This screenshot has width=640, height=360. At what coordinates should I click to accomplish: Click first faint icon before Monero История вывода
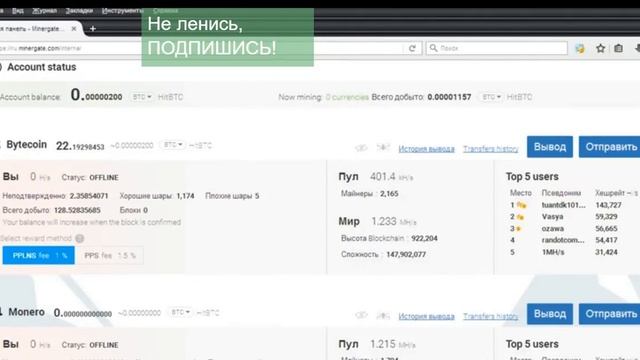point(361,316)
